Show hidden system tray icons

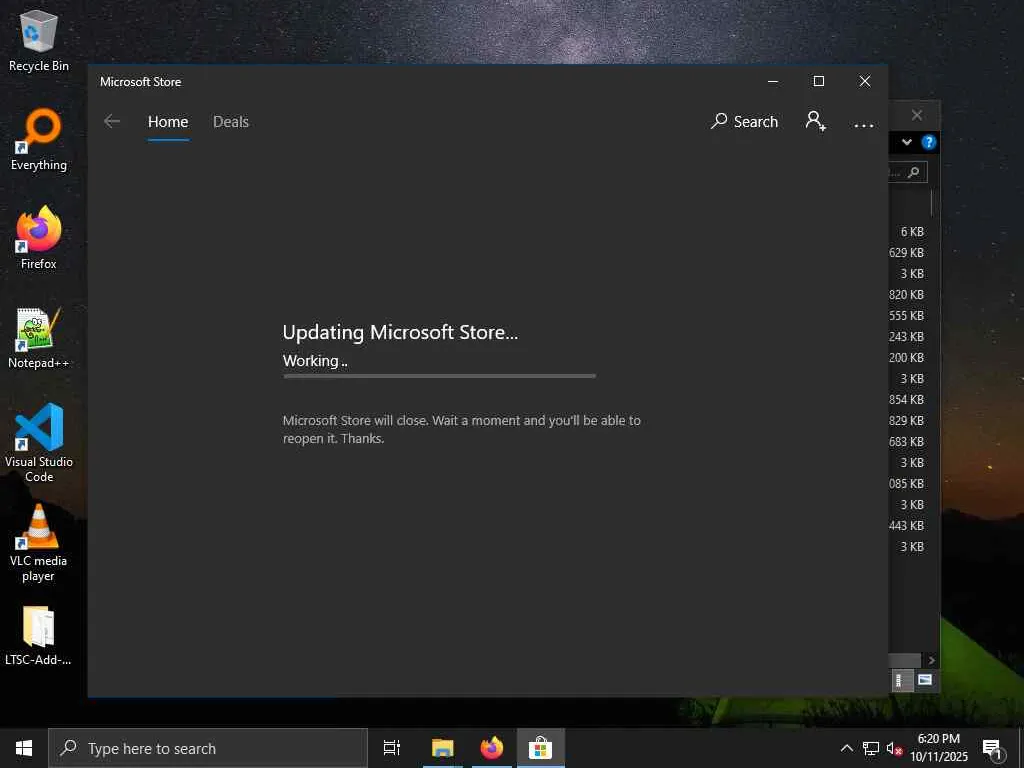846,748
